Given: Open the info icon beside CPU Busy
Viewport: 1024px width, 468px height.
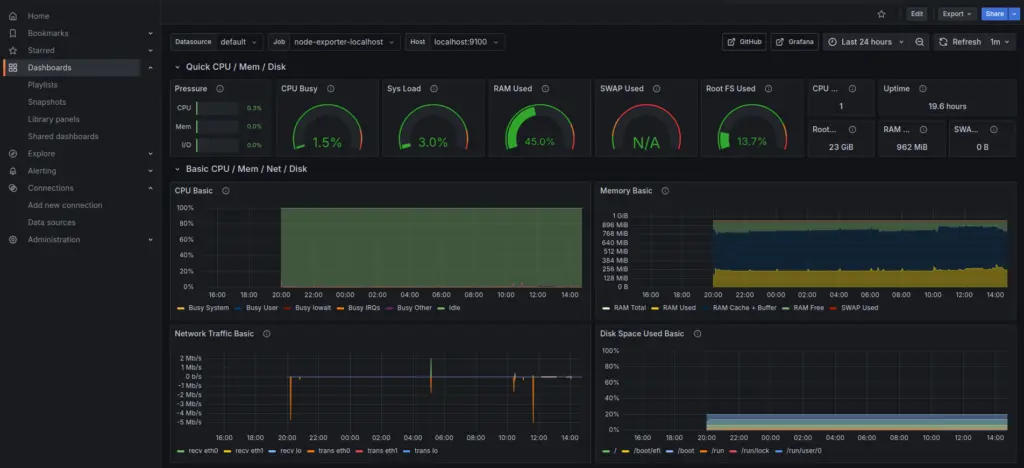Looking at the screenshot, I should [330, 89].
